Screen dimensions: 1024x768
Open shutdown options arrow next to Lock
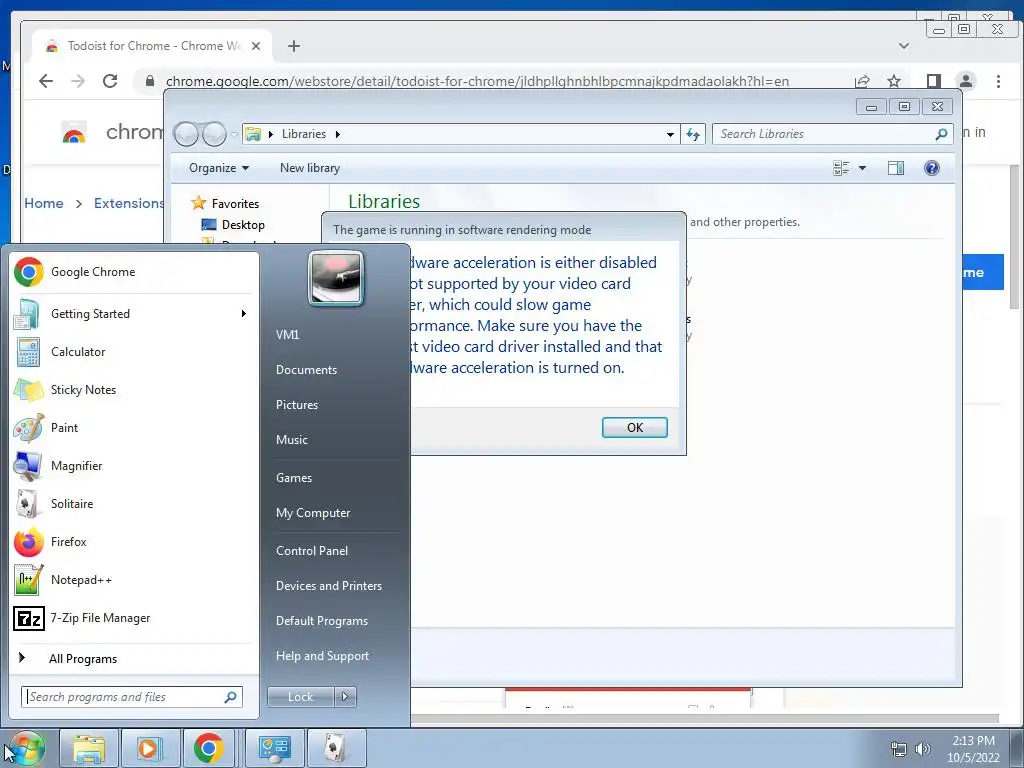[x=345, y=697]
